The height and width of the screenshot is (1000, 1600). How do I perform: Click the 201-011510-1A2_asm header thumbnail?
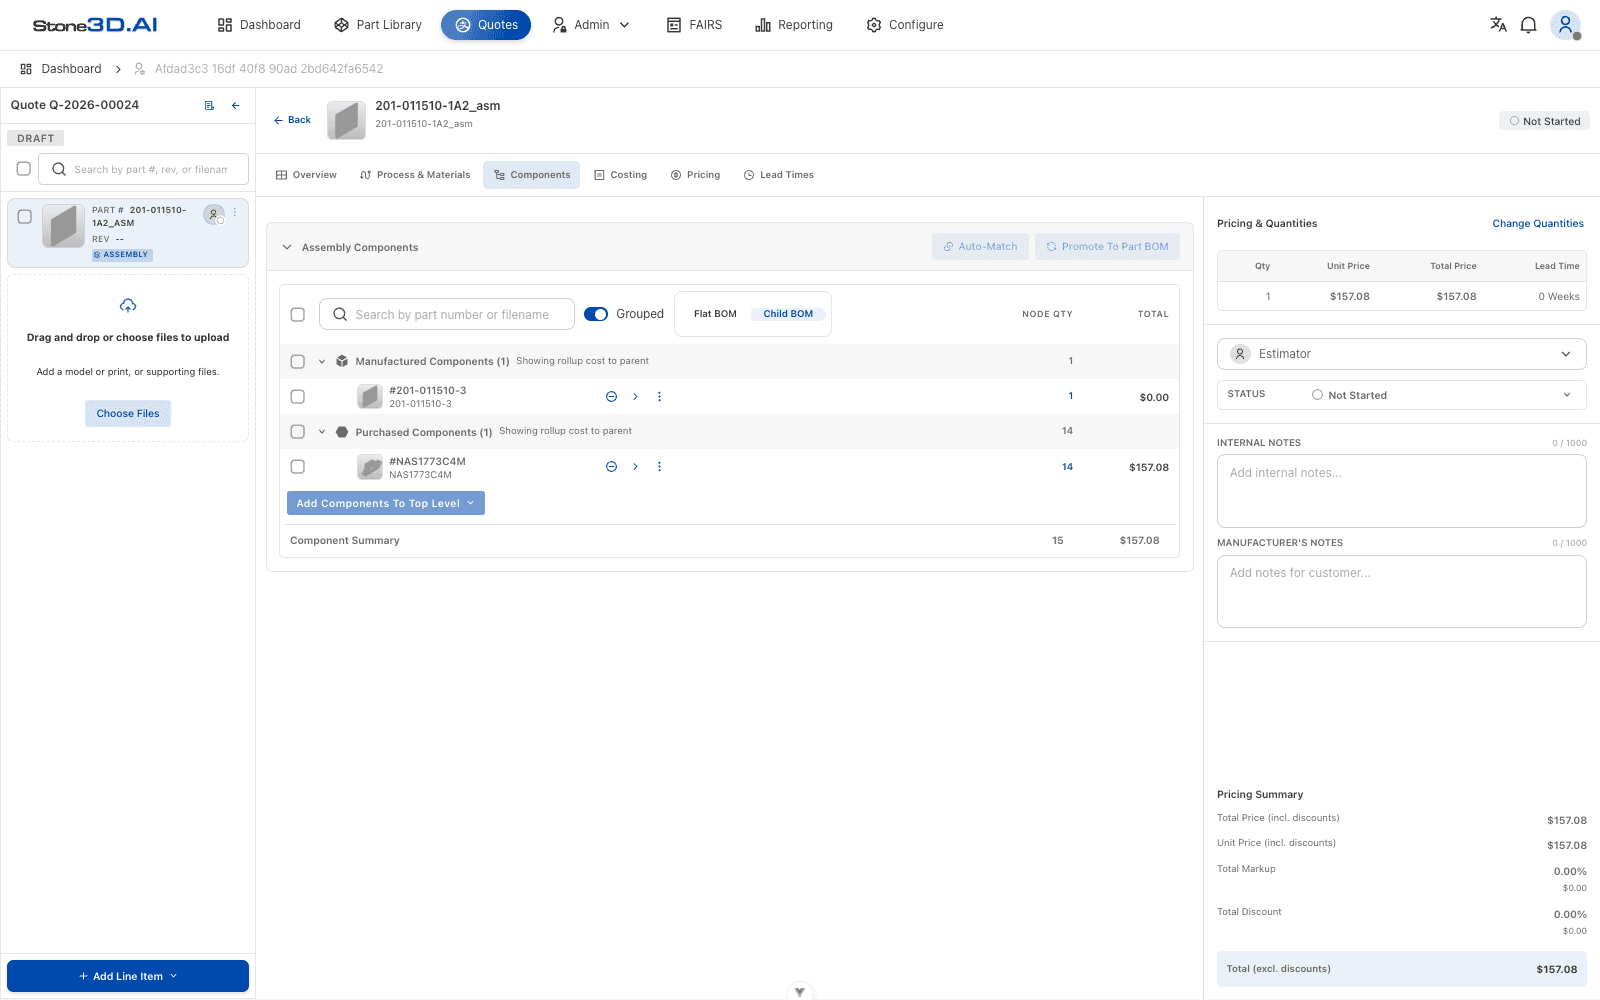coord(346,120)
